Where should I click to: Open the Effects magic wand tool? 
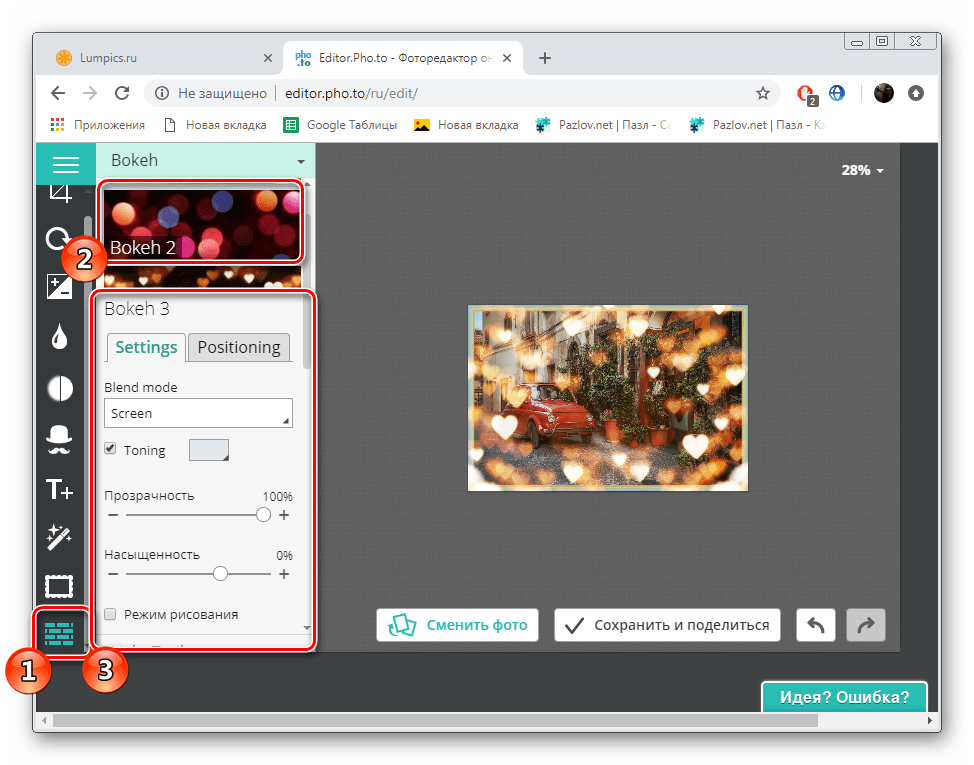pyautogui.click(x=59, y=537)
